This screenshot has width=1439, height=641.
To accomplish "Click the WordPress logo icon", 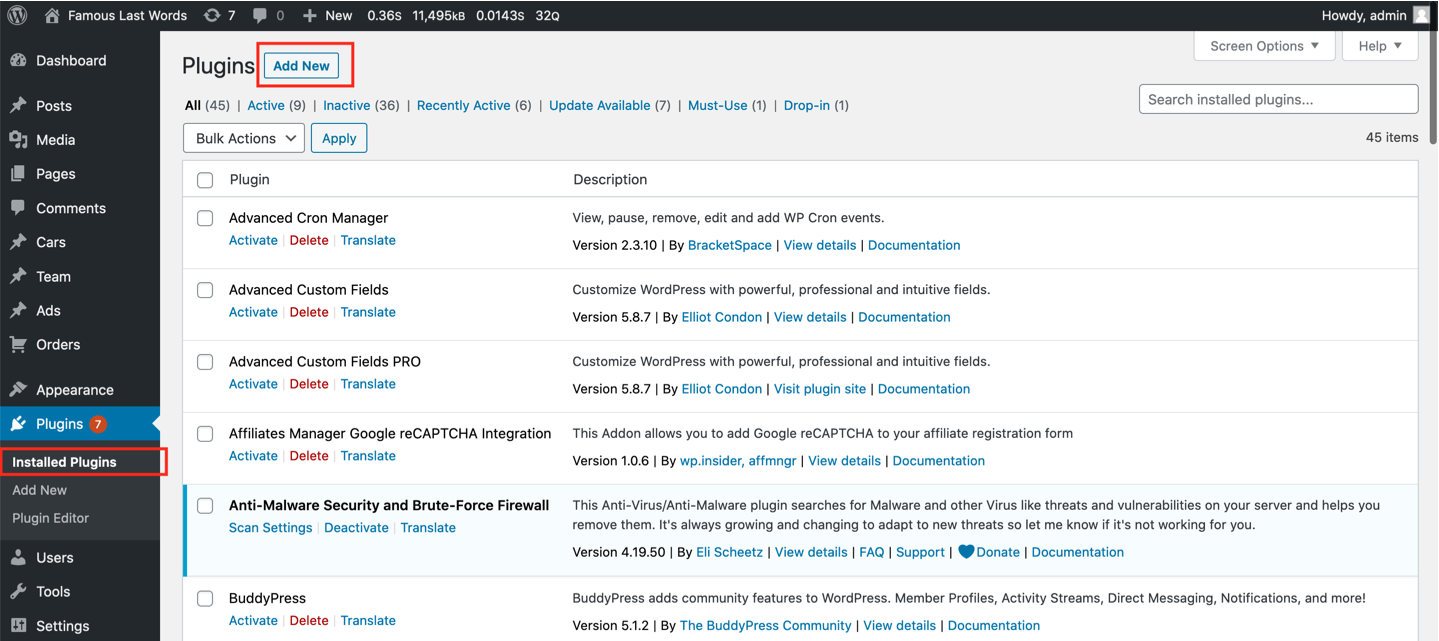I will tap(17, 15).
